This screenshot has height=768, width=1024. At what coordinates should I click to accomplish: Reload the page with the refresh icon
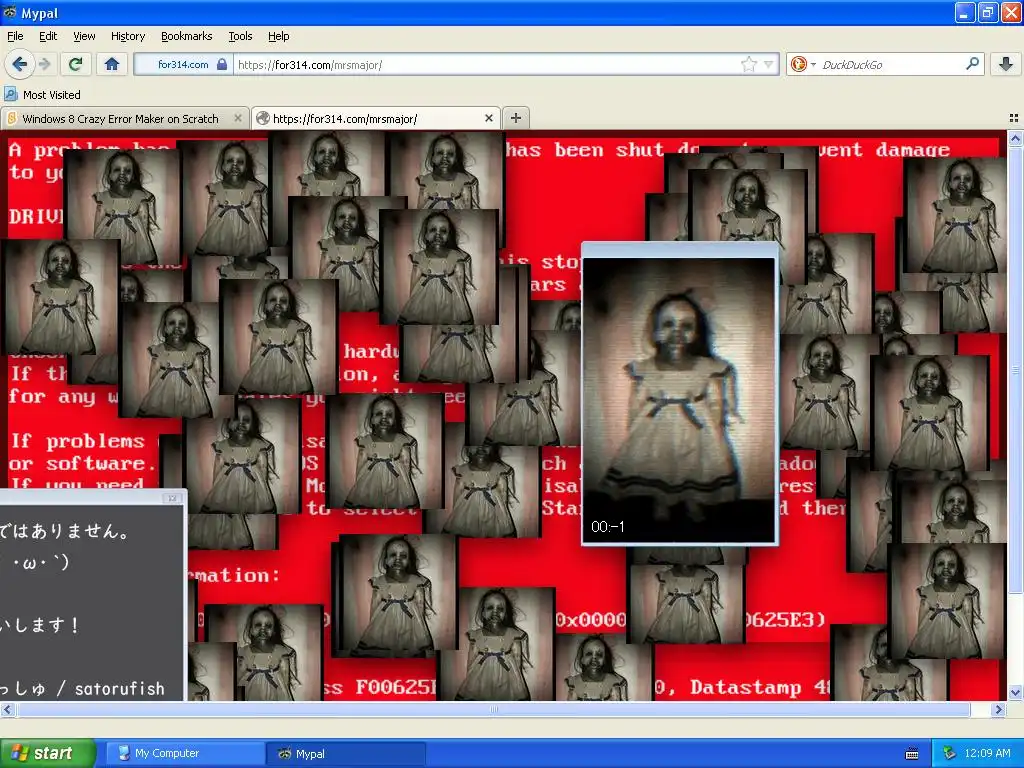(x=75, y=64)
